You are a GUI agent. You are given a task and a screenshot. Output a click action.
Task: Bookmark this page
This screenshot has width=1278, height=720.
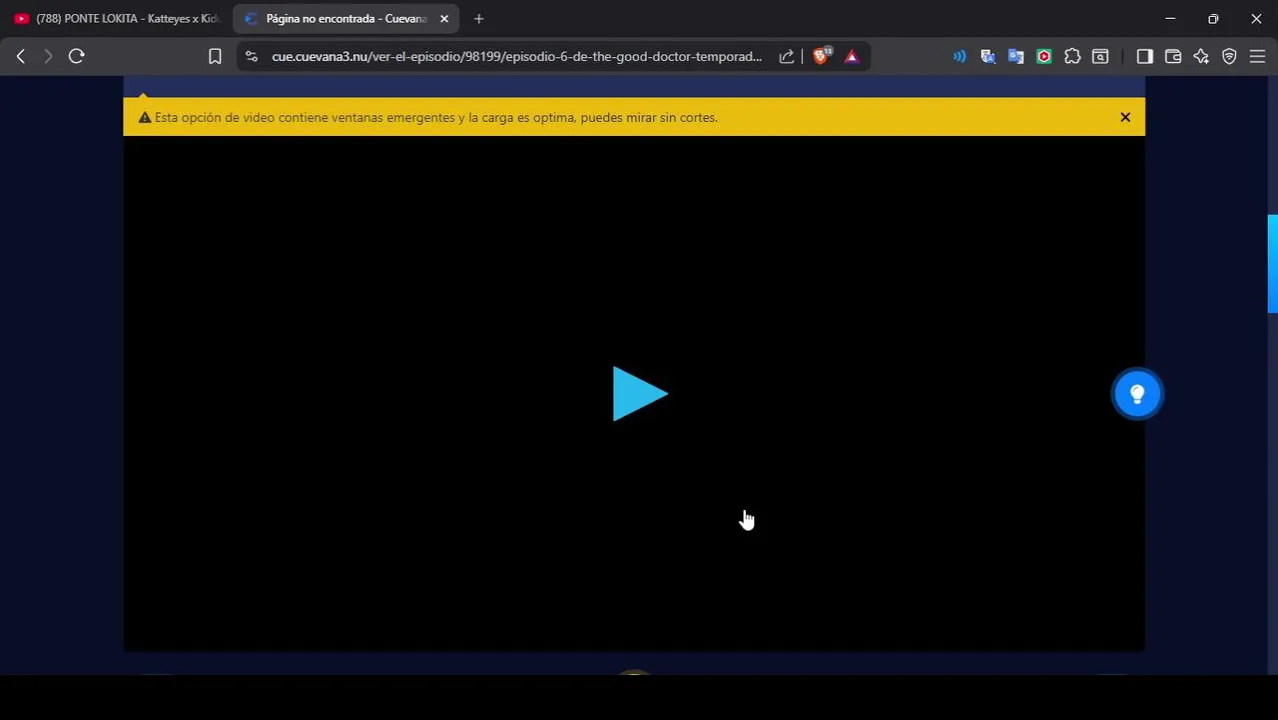coord(214,57)
